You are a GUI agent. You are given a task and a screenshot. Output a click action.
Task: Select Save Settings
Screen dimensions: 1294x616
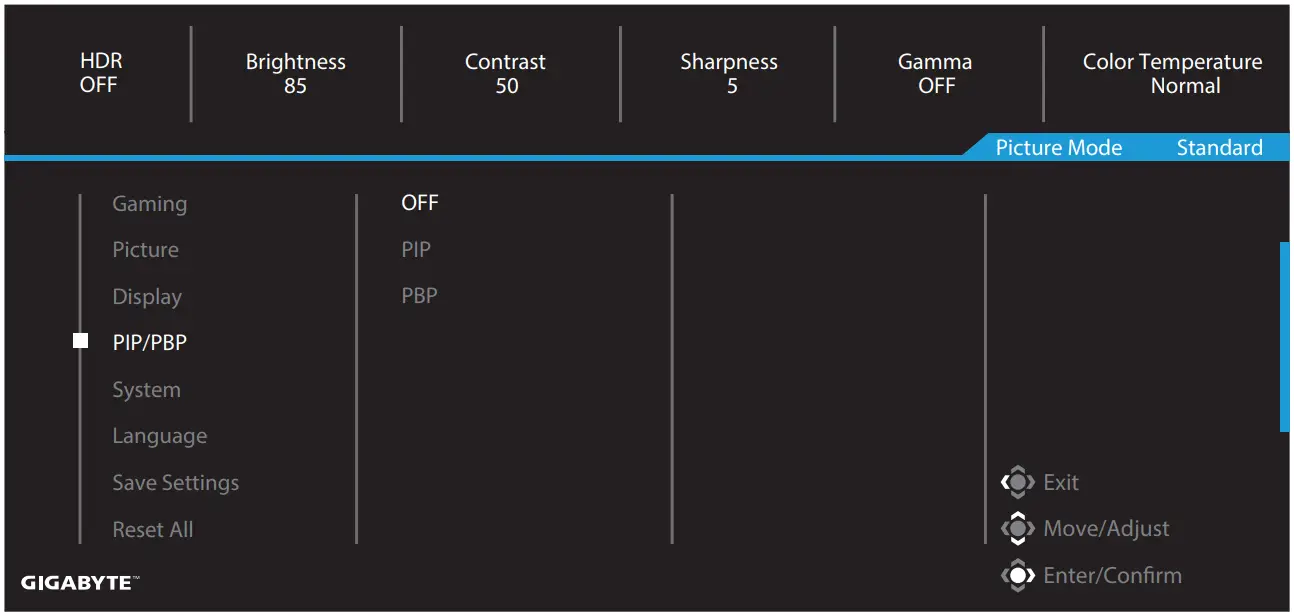coord(175,482)
